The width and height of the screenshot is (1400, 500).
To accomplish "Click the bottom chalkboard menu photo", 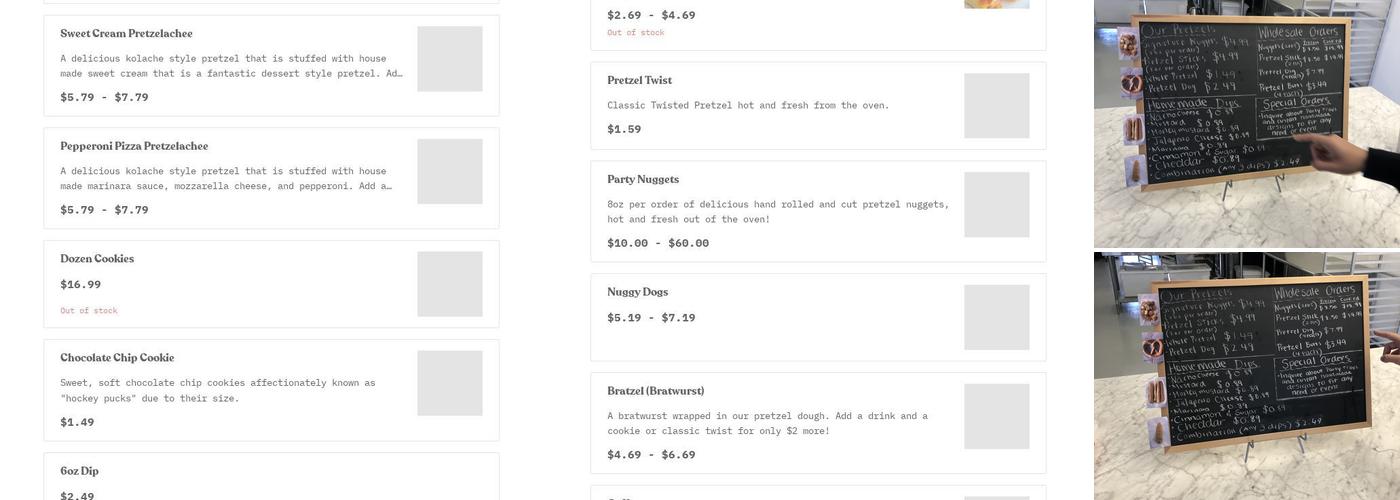I will click(x=1247, y=376).
